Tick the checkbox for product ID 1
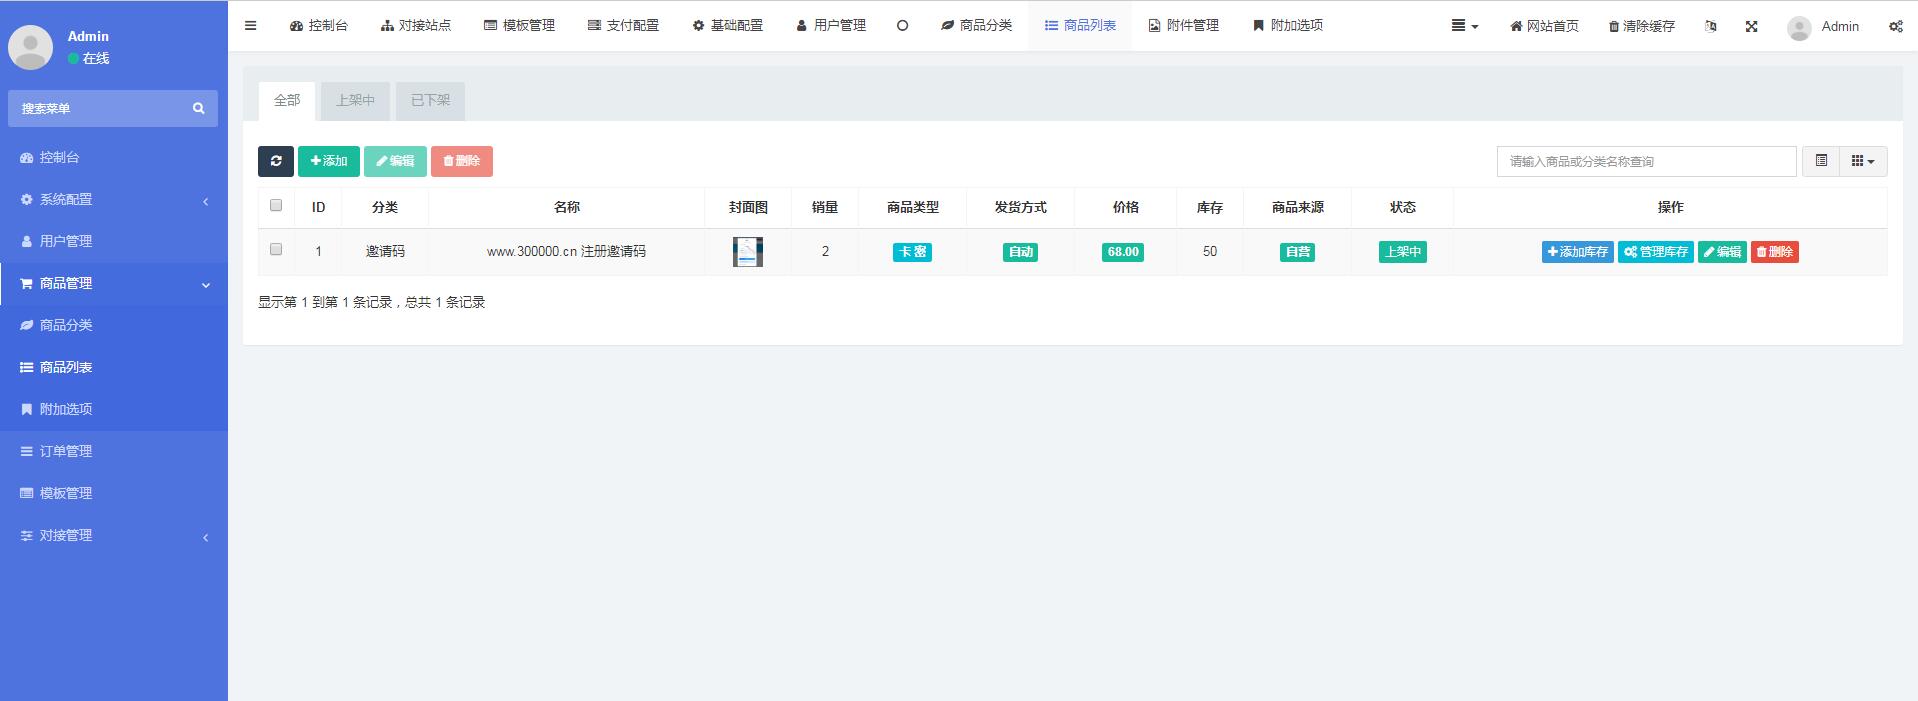Screen dimensions: 1918x701 coord(276,250)
